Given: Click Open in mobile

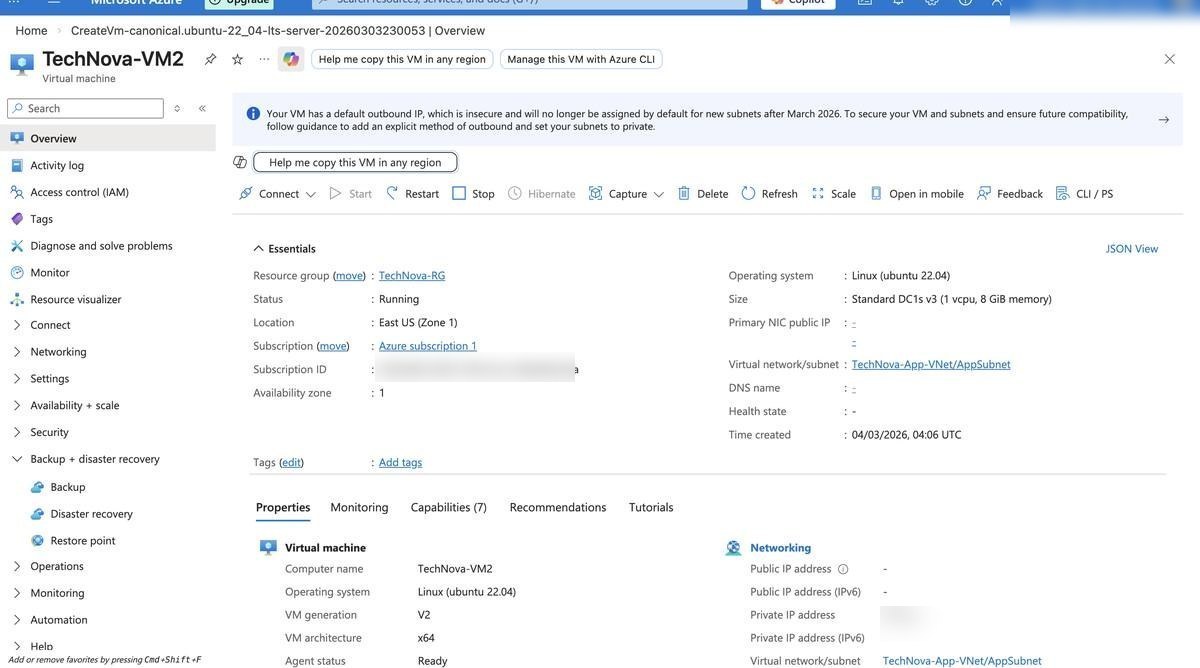Looking at the screenshot, I should pyautogui.click(x=916, y=193).
